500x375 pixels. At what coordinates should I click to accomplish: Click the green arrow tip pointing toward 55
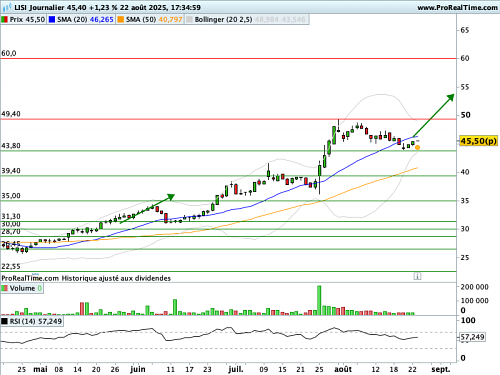tap(451, 97)
